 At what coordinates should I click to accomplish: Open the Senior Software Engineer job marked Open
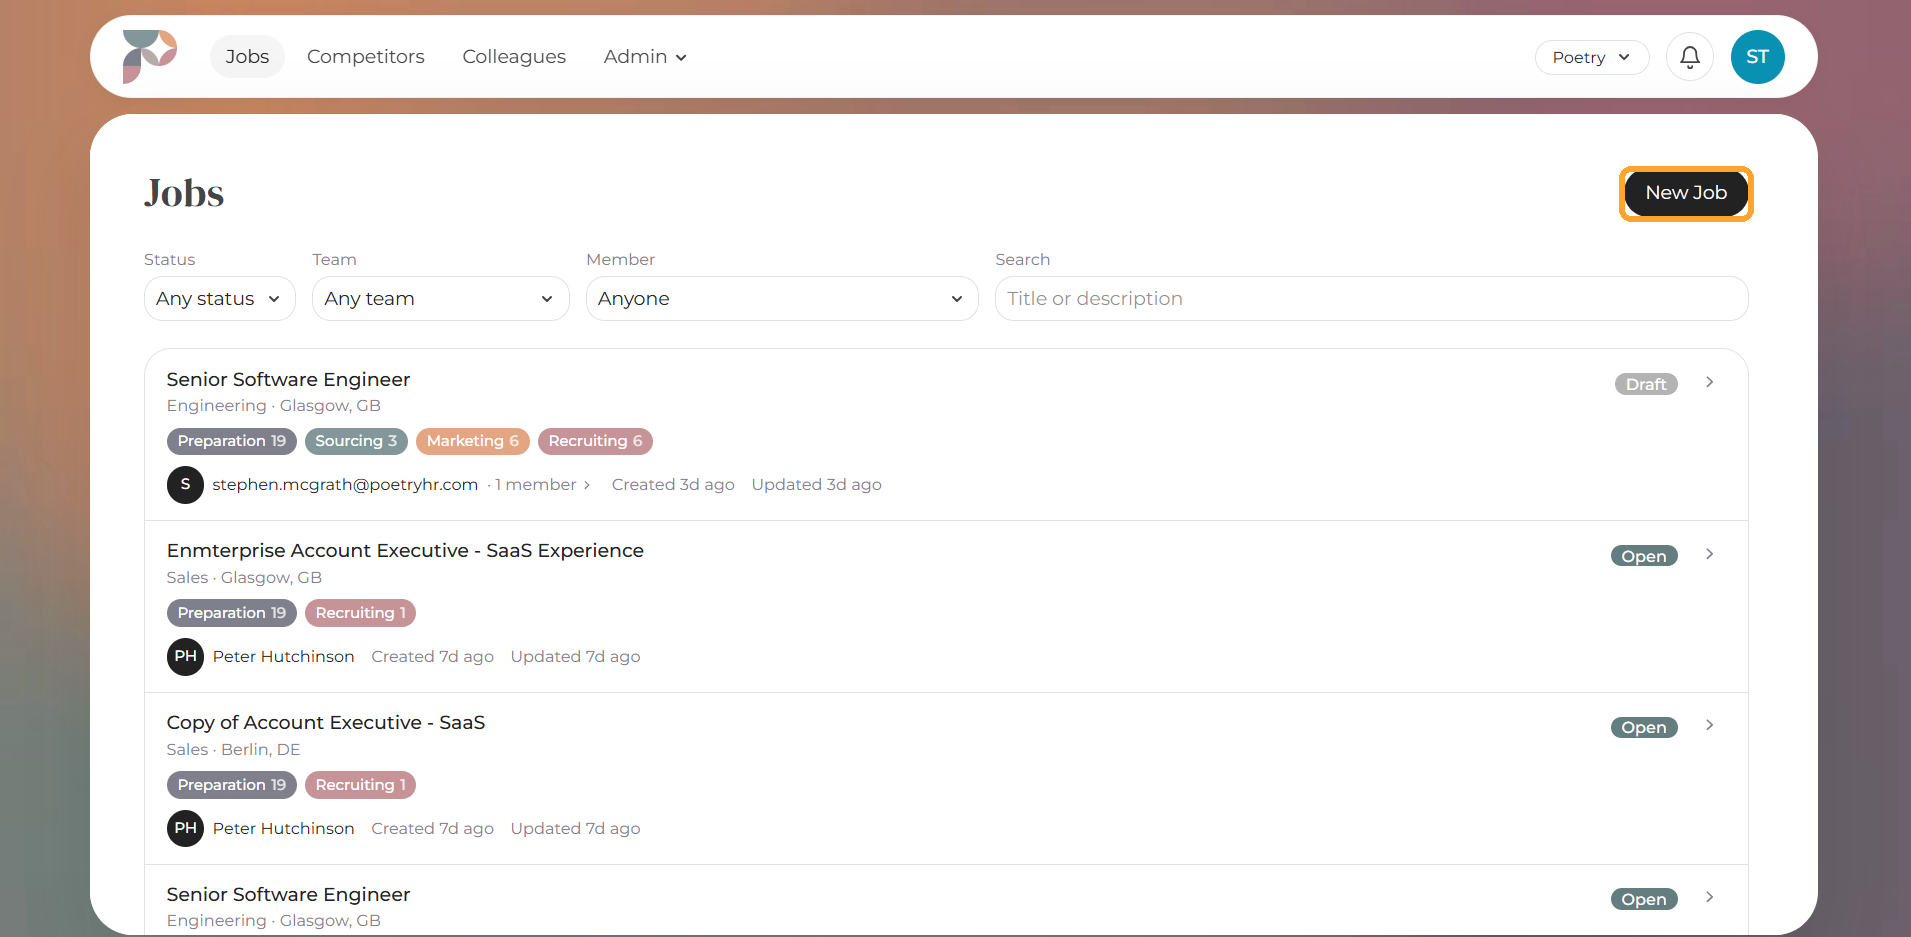(x=288, y=894)
